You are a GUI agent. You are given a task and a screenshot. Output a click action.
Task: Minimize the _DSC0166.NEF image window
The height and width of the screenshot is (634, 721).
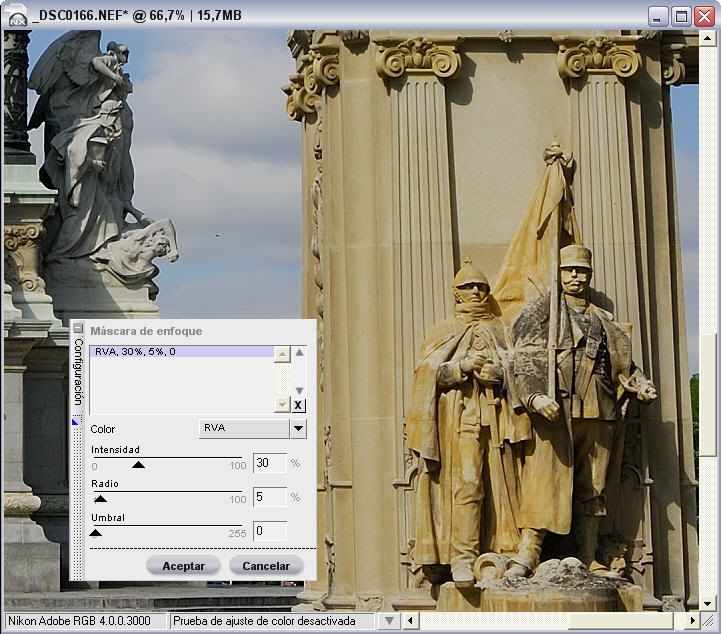coord(658,17)
